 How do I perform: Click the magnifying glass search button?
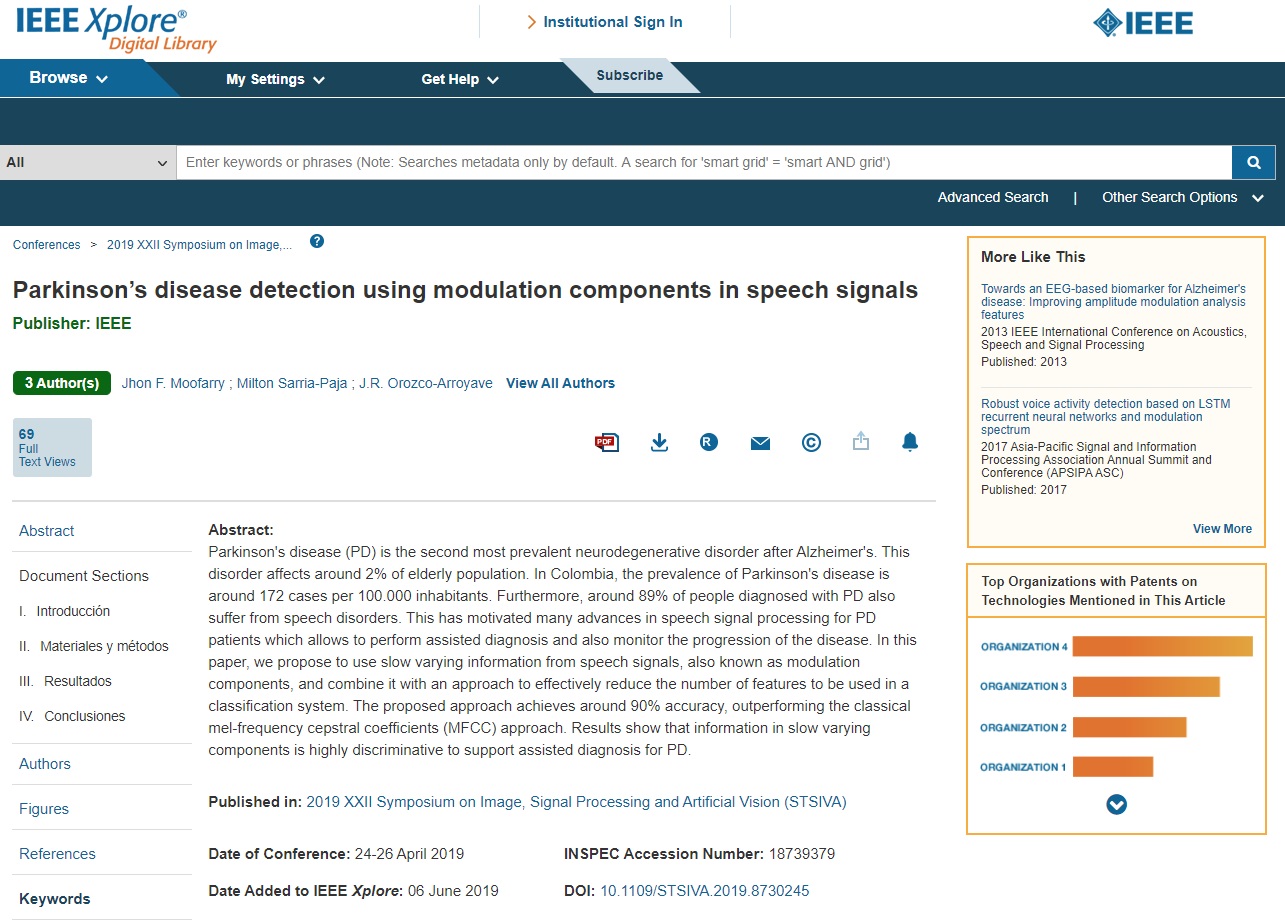tap(1253, 162)
